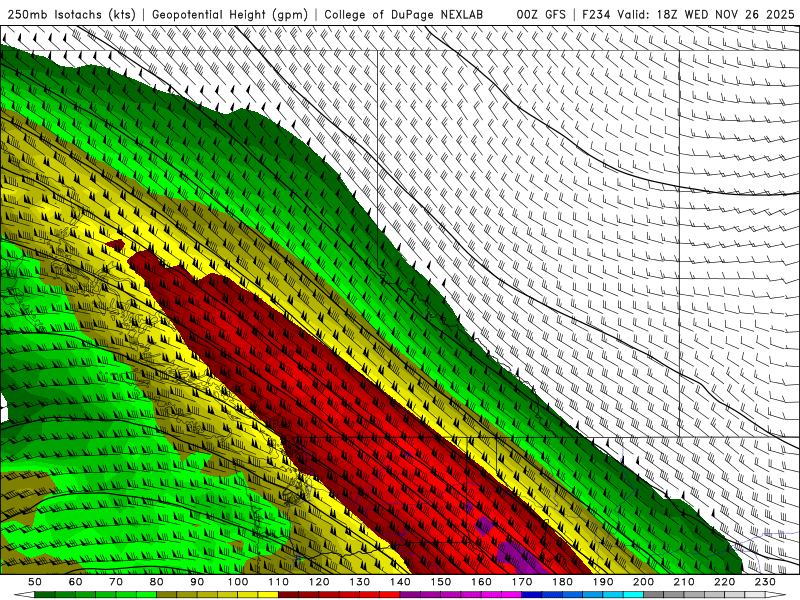Screen dimensions: 800x600
Task: Select the 100 legend scale label
Action: pos(238,582)
